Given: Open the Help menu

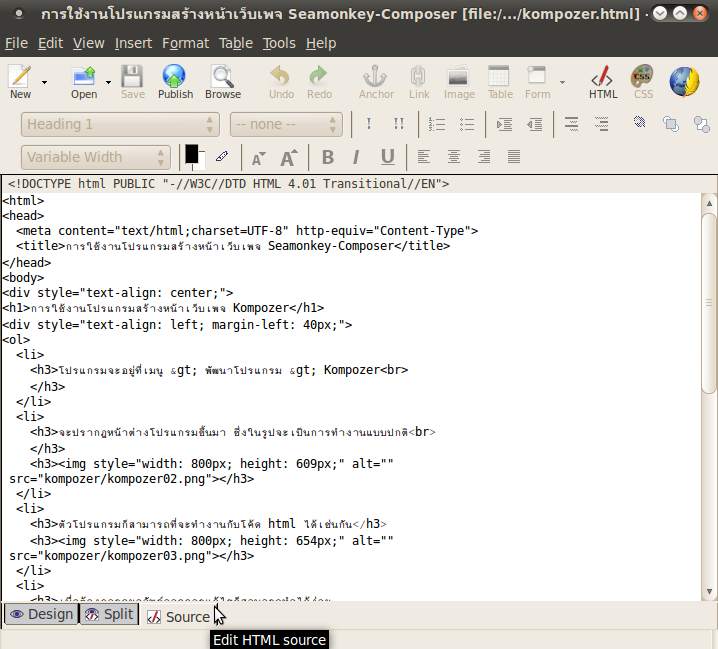Looking at the screenshot, I should [321, 43].
